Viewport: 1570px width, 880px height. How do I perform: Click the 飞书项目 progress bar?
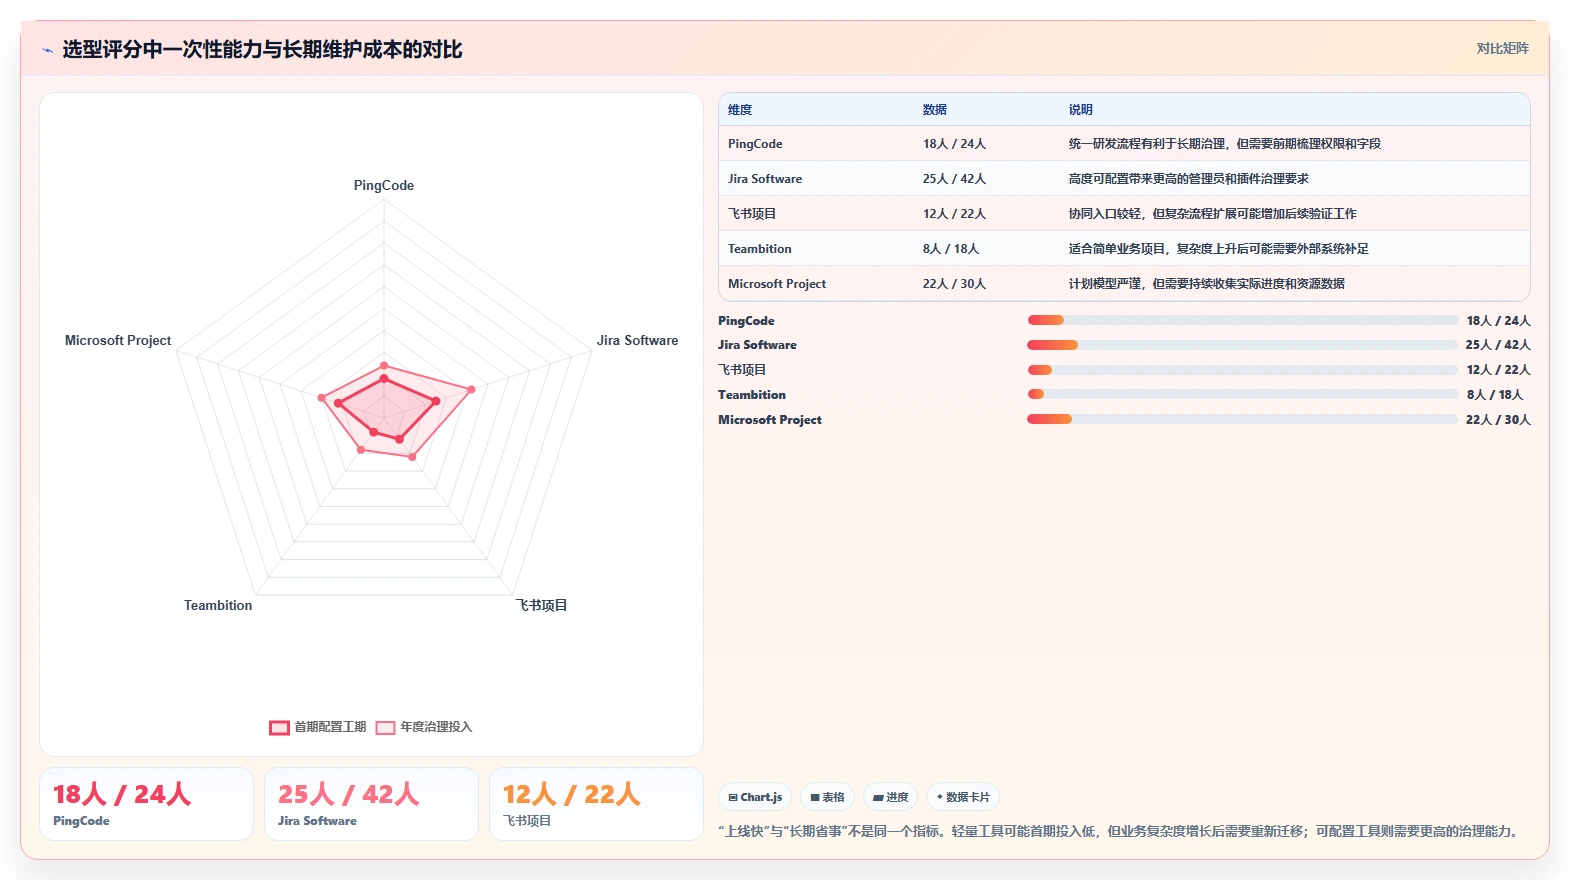pyautogui.click(x=1242, y=370)
